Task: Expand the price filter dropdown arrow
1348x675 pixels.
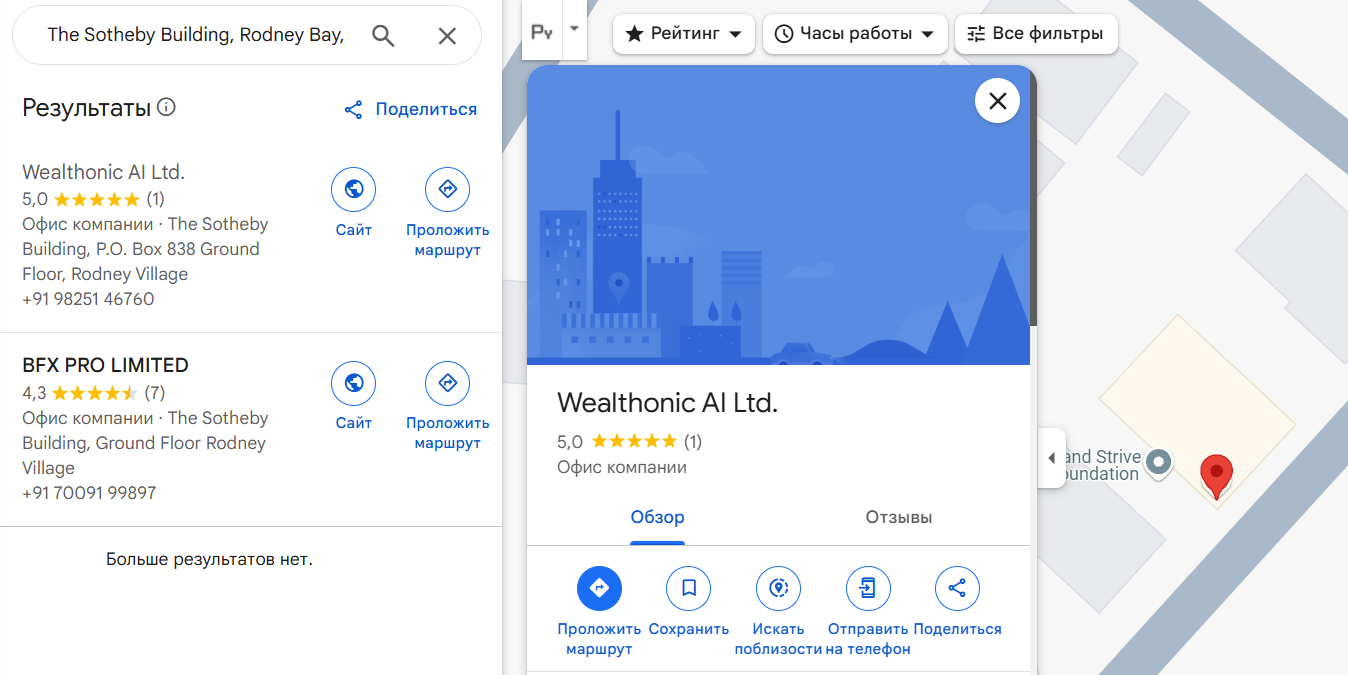Action: pyautogui.click(x=574, y=28)
